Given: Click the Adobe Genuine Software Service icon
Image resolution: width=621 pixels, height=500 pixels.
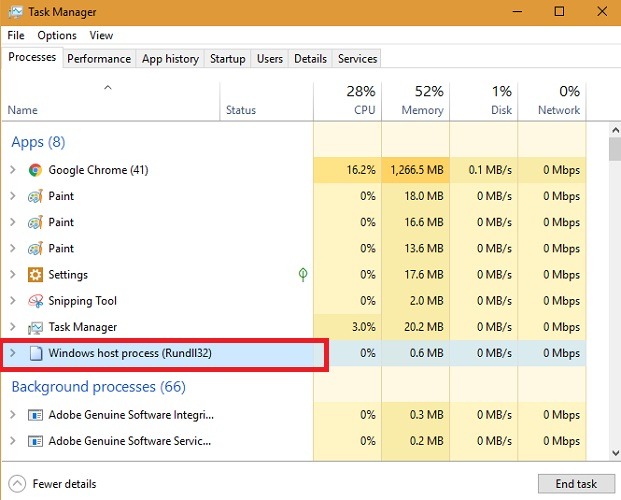Looking at the screenshot, I should pyautogui.click(x=36, y=440).
